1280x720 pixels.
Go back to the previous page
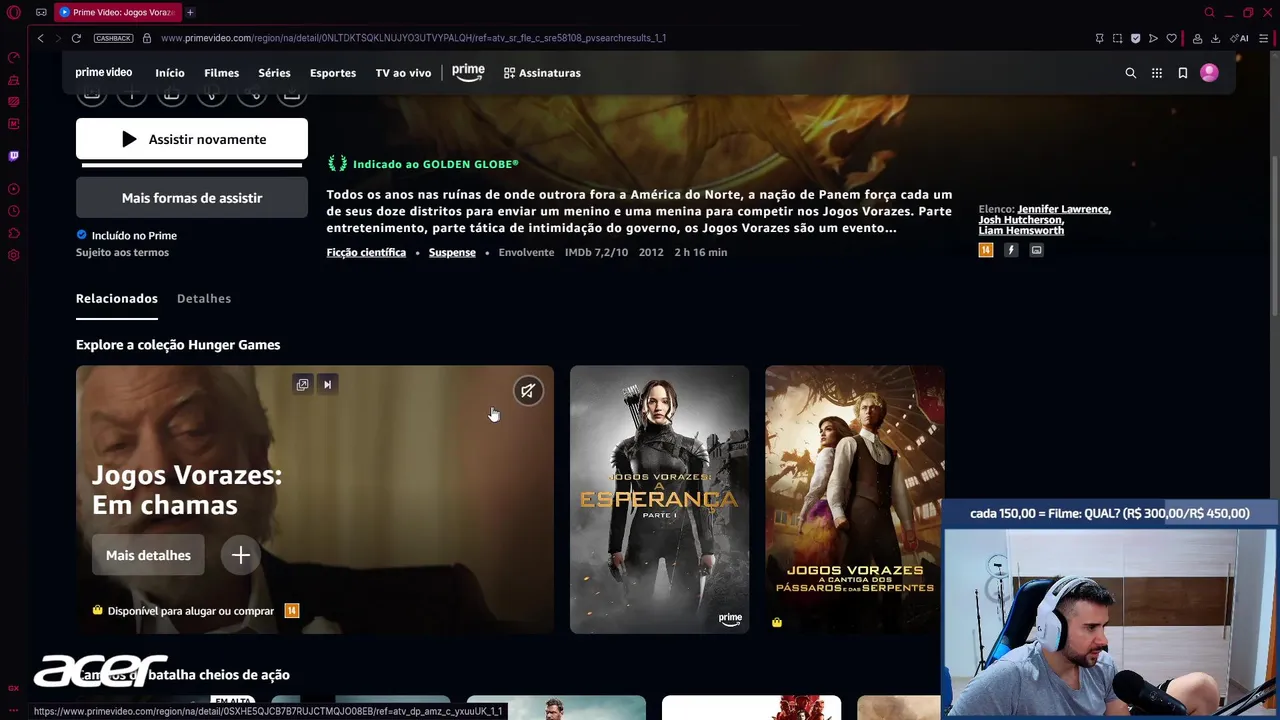pyautogui.click(x=40, y=38)
